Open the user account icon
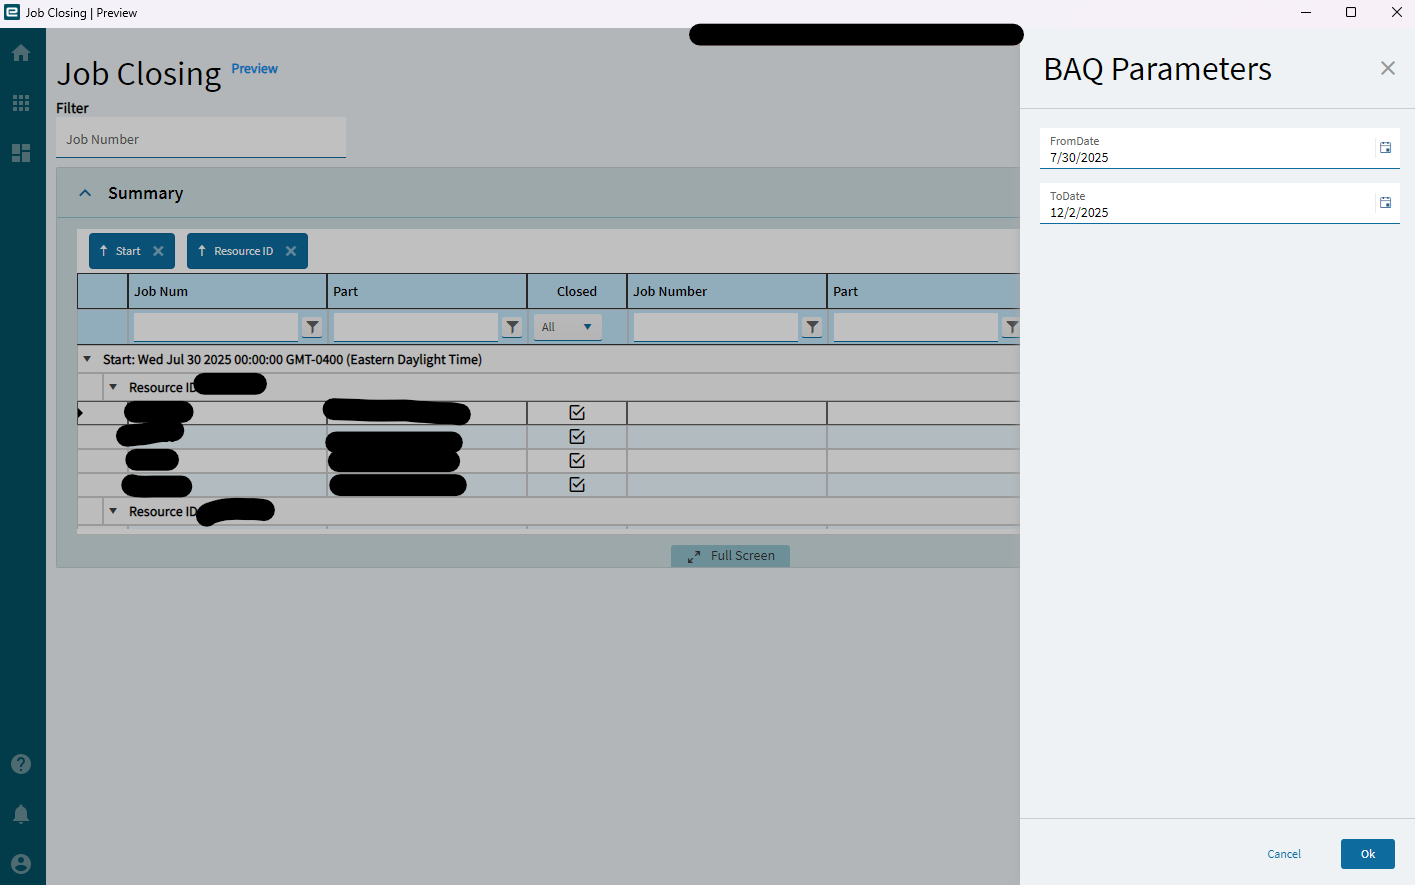 click(x=21, y=864)
